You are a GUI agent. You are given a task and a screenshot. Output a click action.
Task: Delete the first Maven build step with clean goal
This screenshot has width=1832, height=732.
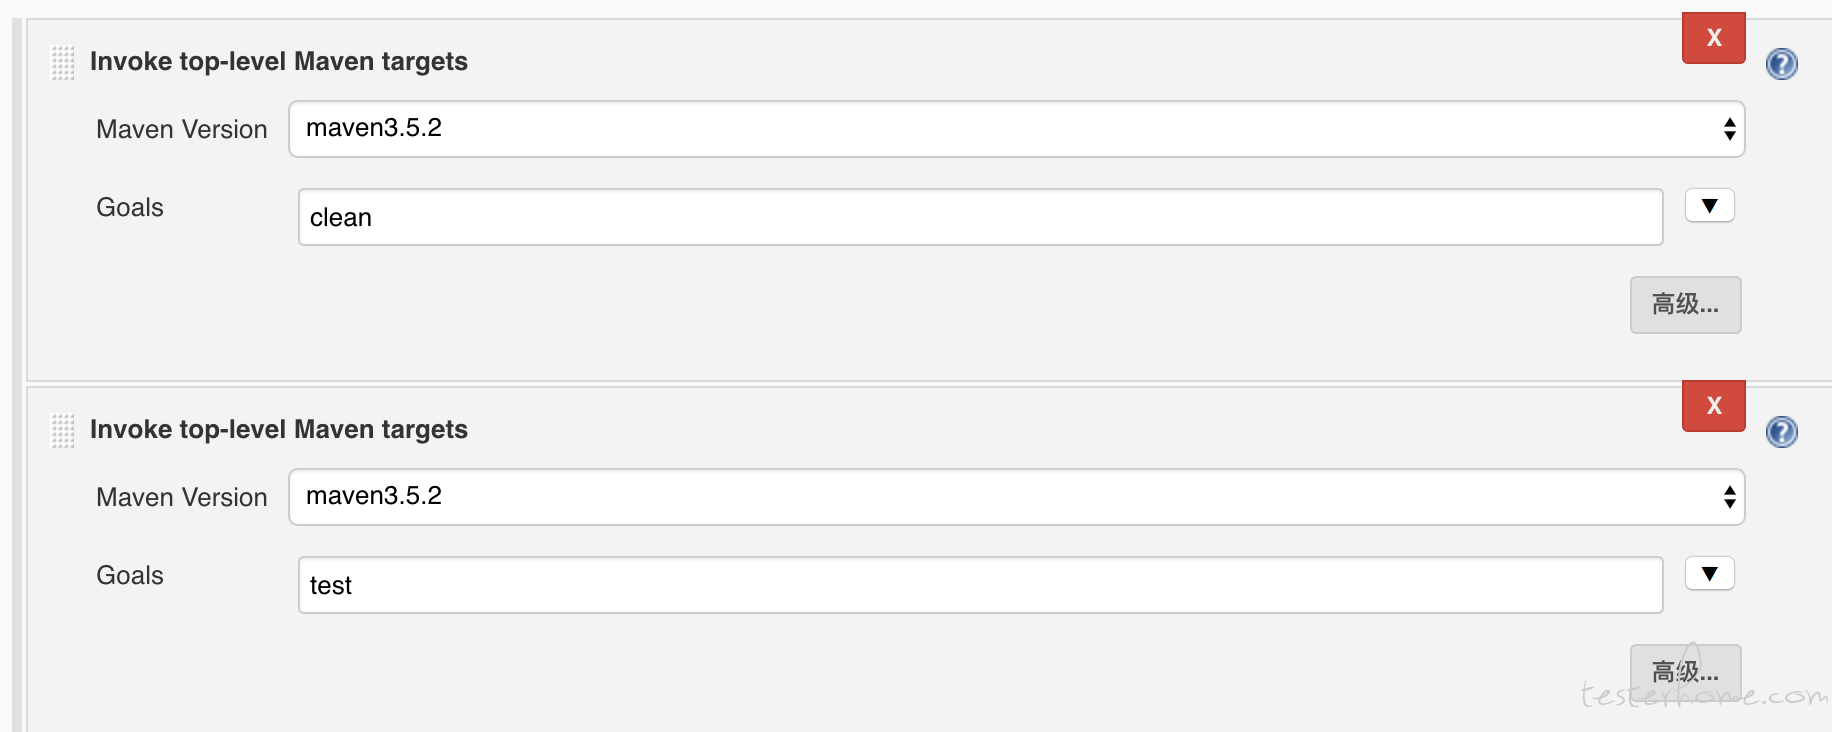[1714, 38]
